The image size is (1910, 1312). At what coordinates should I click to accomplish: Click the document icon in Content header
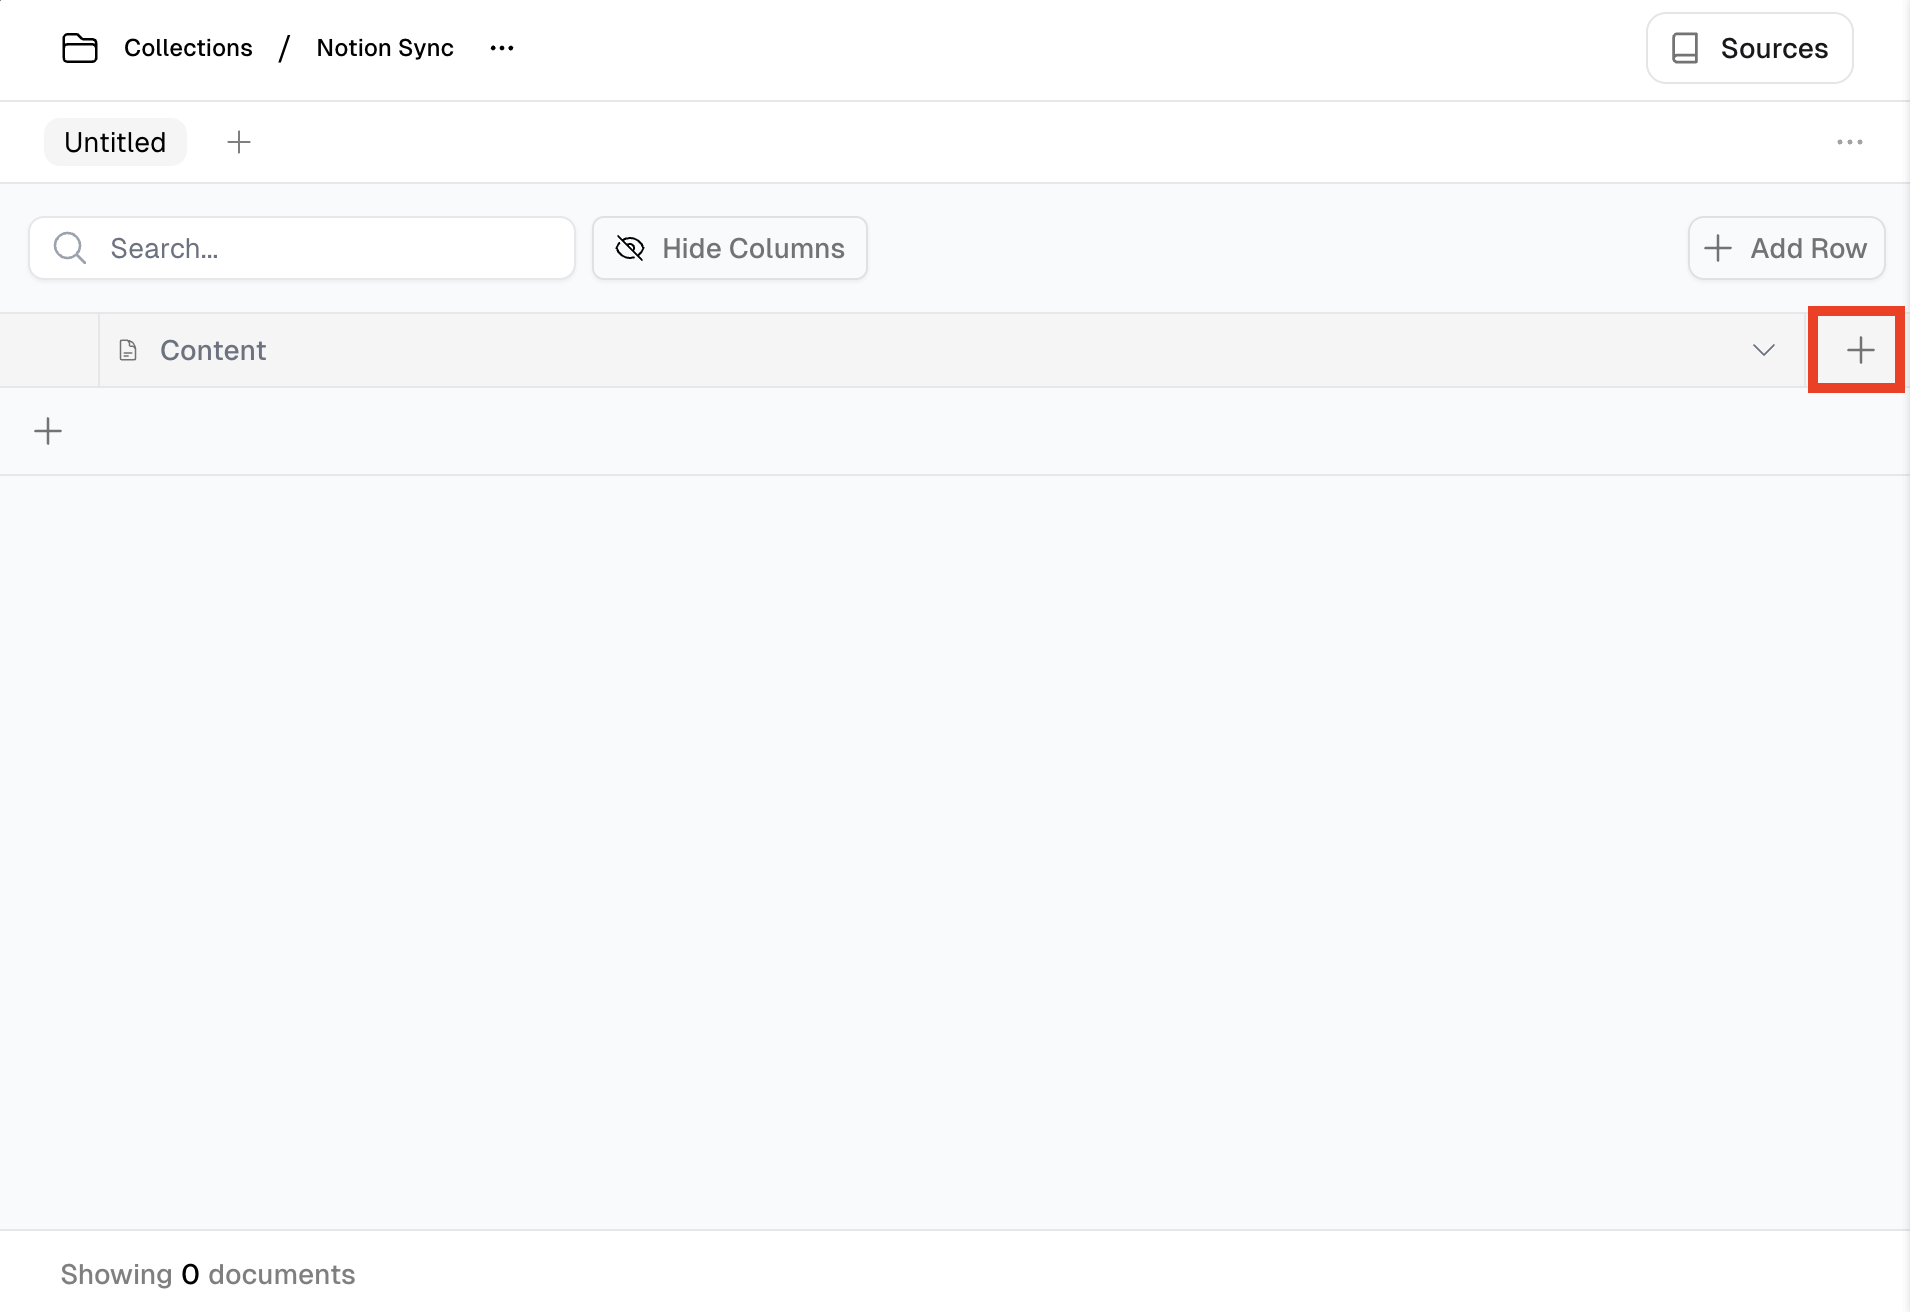tap(128, 350)
